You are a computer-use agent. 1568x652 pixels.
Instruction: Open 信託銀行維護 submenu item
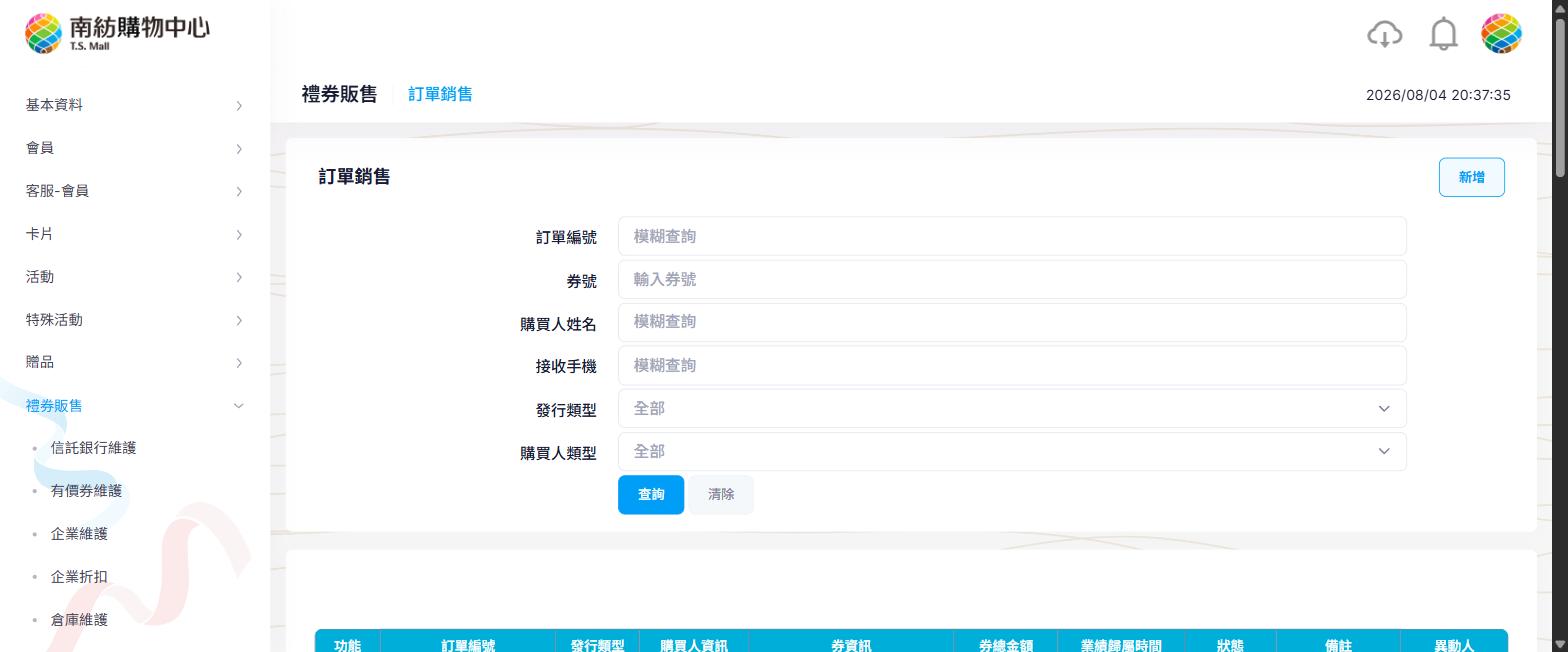[x=93, y=448]
